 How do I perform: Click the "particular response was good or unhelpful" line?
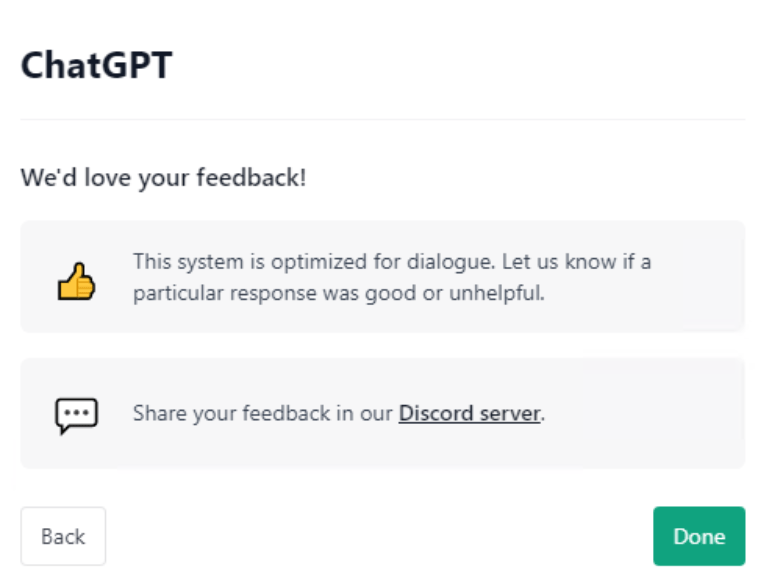(338, 294)
